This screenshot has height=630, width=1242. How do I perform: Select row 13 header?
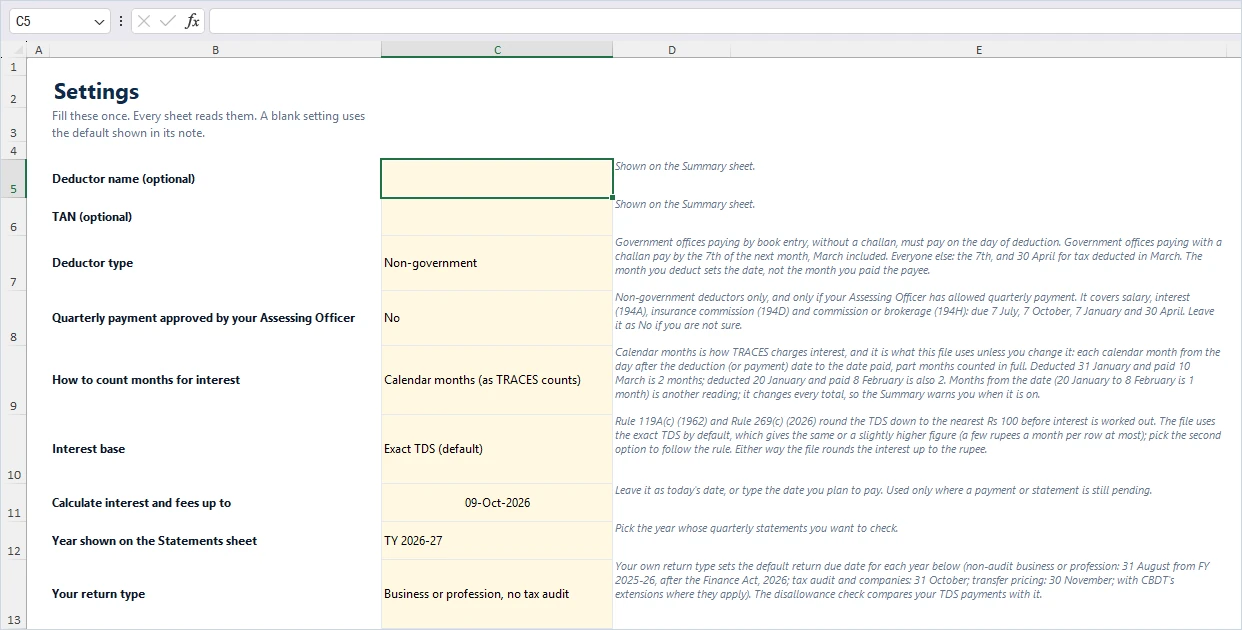pos(14,594)
